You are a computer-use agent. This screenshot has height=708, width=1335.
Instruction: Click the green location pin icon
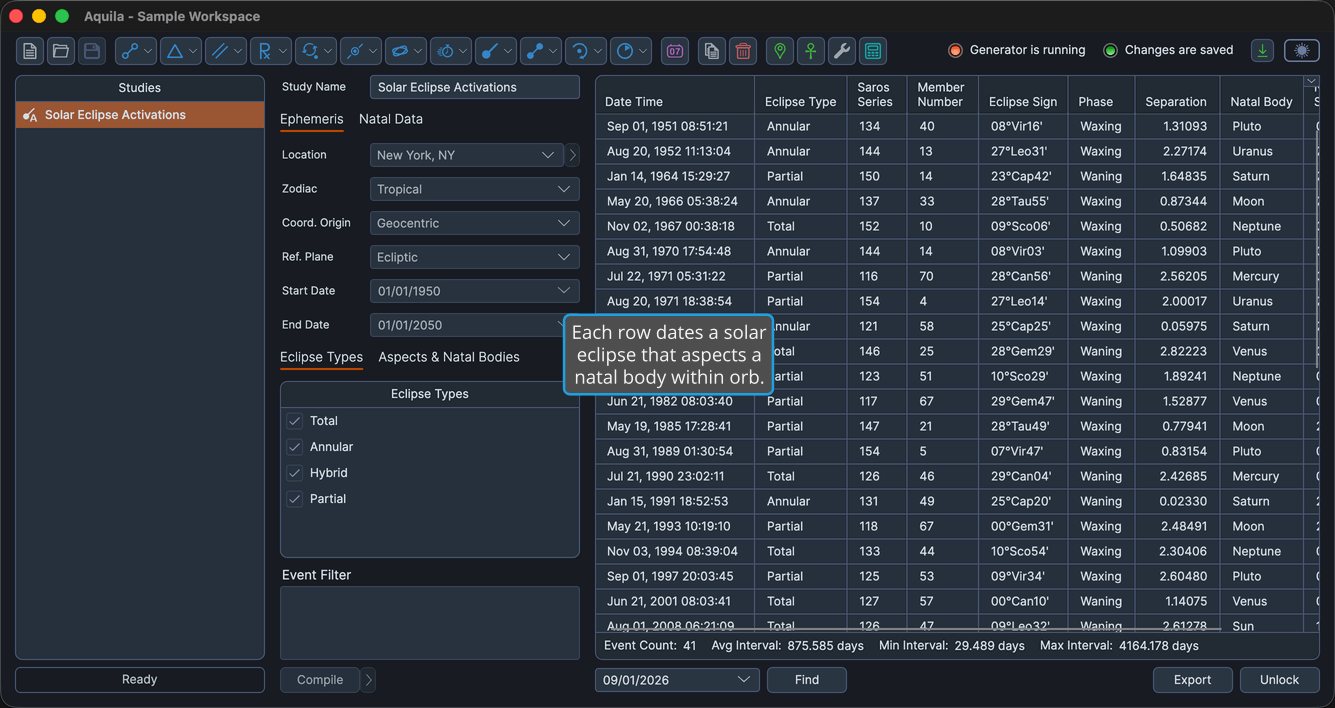(x=780, y=51)
